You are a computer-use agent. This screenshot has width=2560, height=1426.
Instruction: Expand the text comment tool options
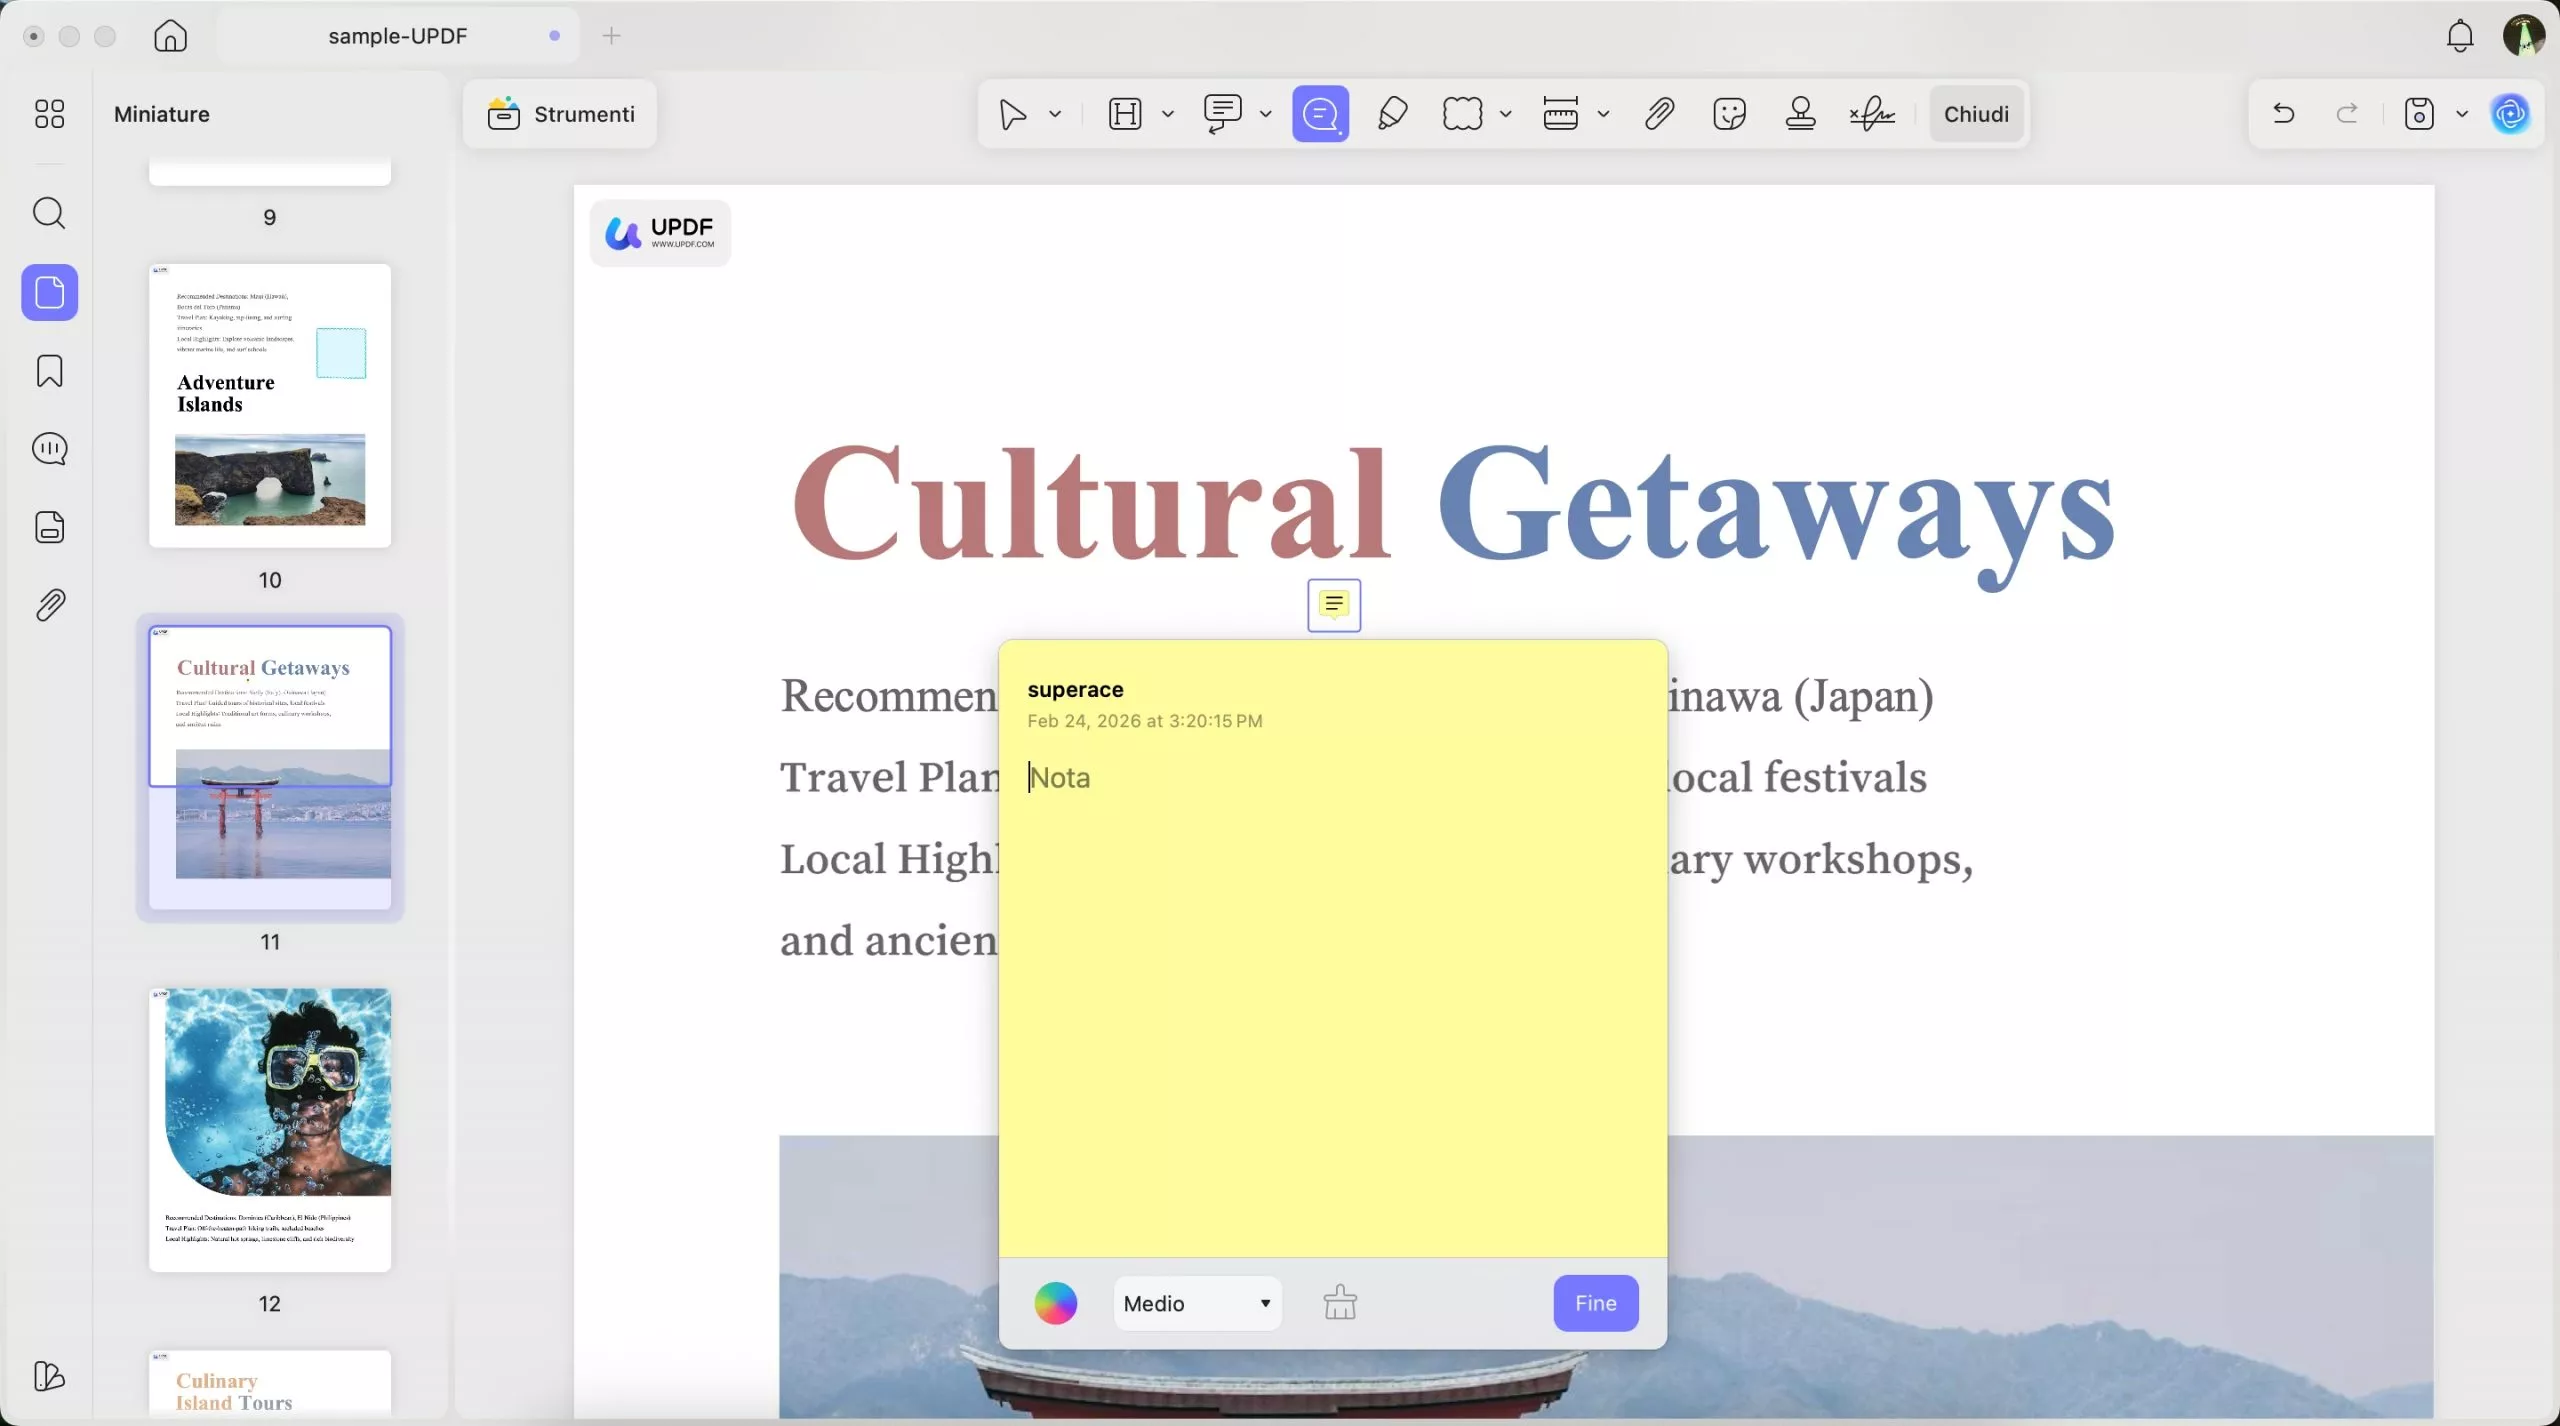tap(1266, 114)
